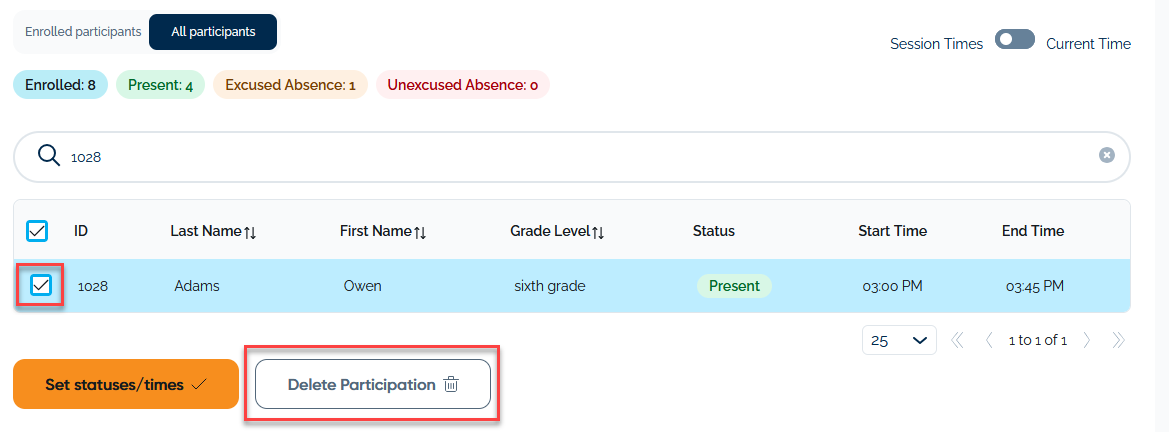Screen dimensions: 1169x432
Task: Uncheck the checkbox for Owen Adams row
Action: point(41,286)
